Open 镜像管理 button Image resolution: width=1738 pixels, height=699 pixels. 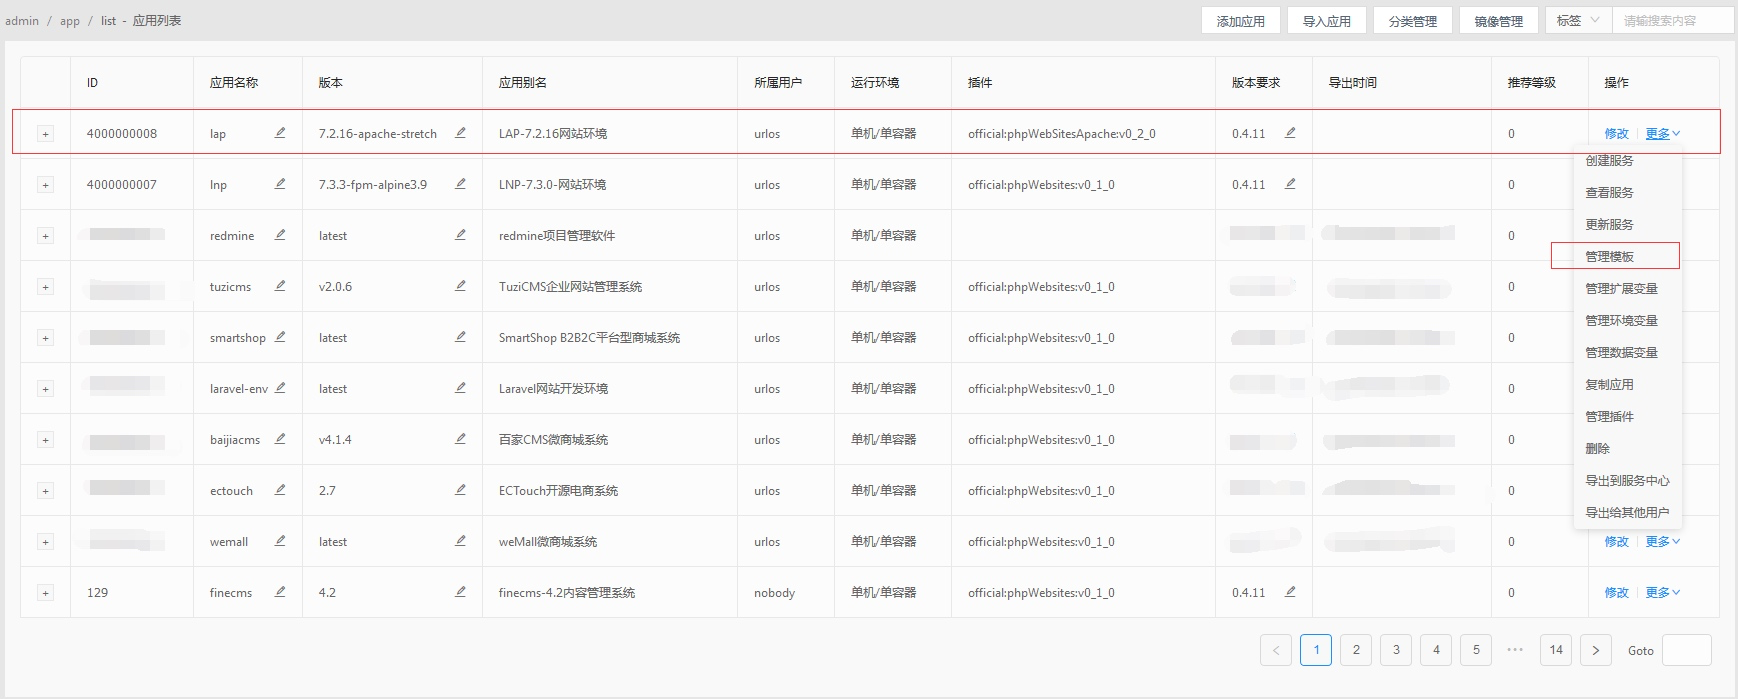pyautogui.click(x=1499, y=20)
